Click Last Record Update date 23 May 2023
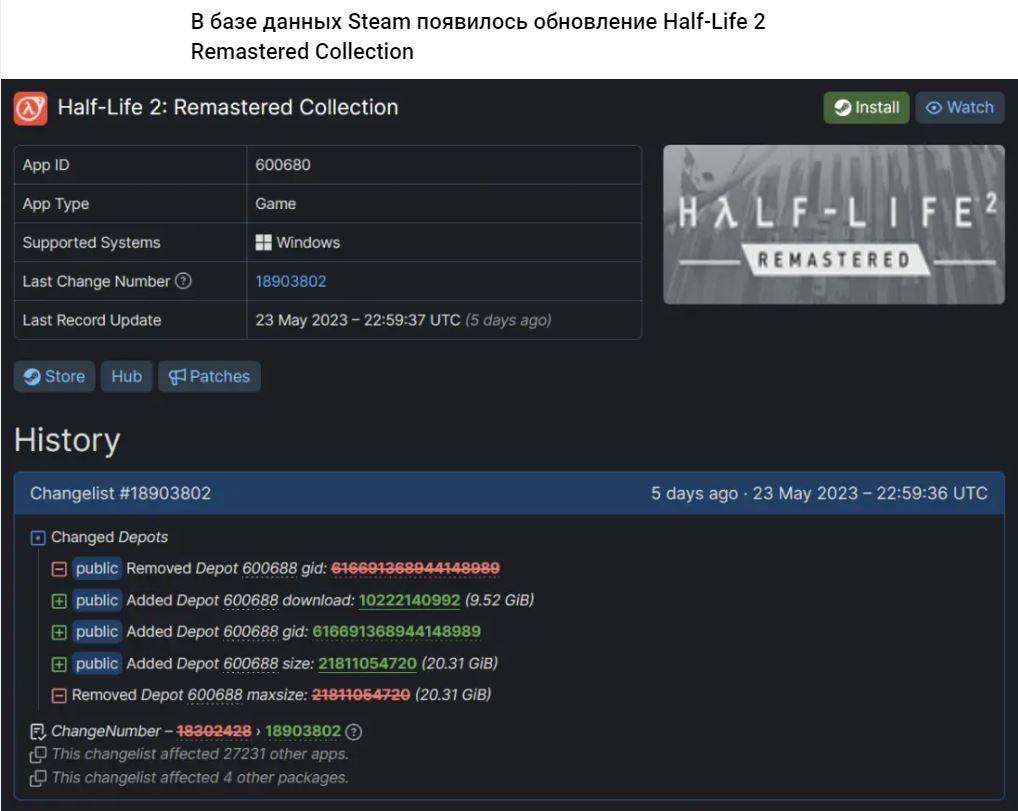The width and height of the screenshot is (1018, 811). click(301, 320)
